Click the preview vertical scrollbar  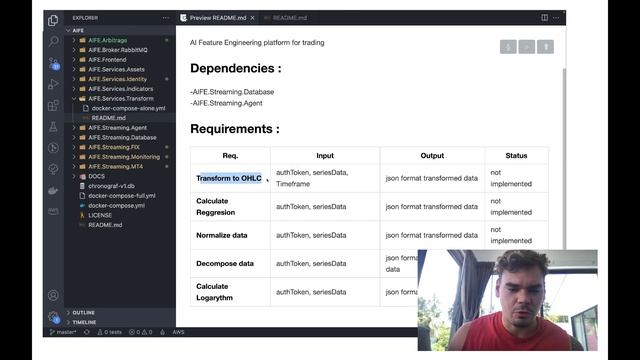click(x=564, y=159)
